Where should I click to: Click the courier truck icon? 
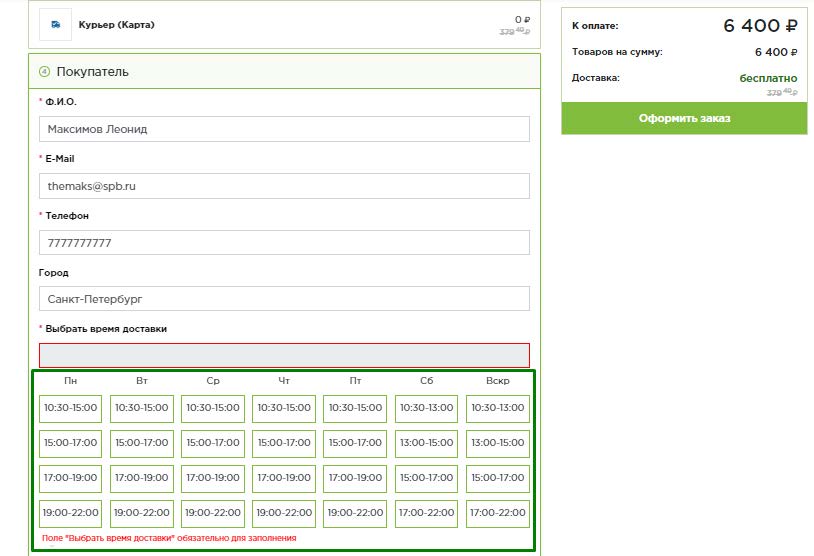(x=56, y=24)
